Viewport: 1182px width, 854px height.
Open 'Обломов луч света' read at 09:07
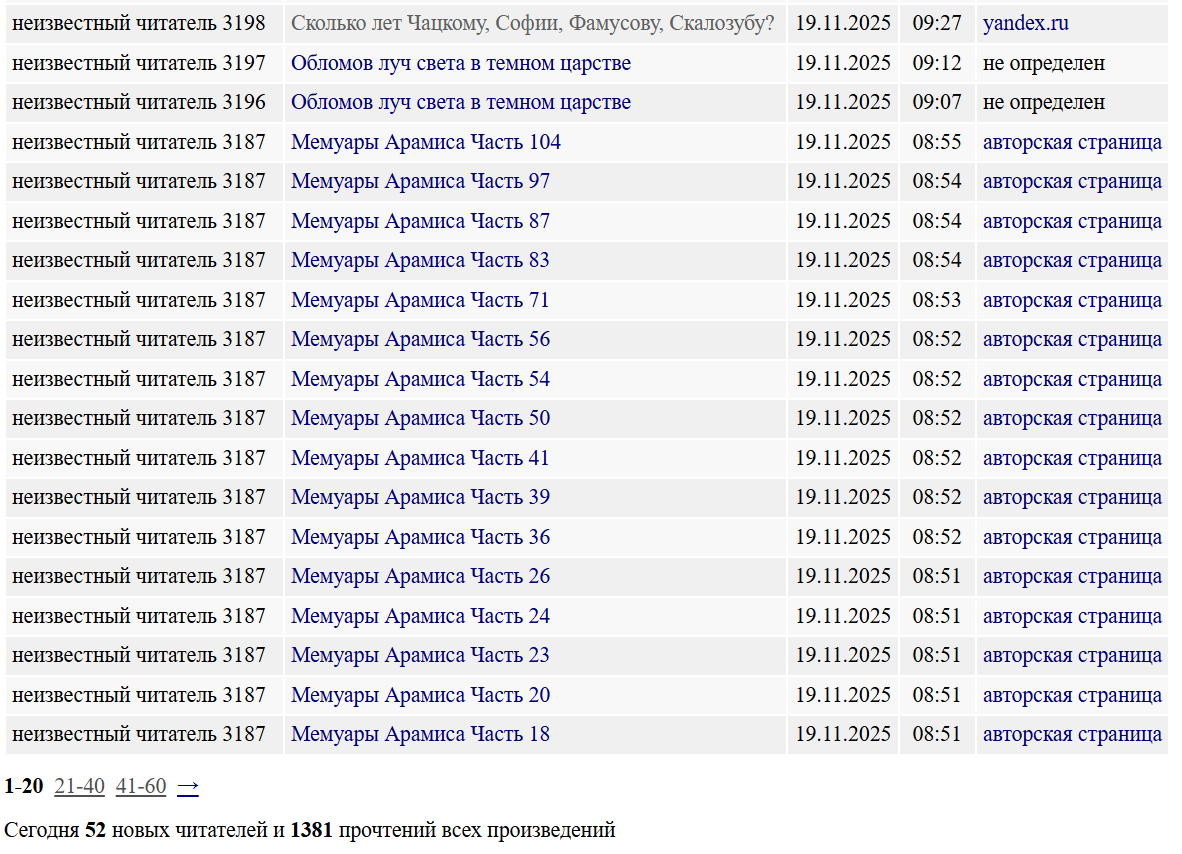pos(460,103)
